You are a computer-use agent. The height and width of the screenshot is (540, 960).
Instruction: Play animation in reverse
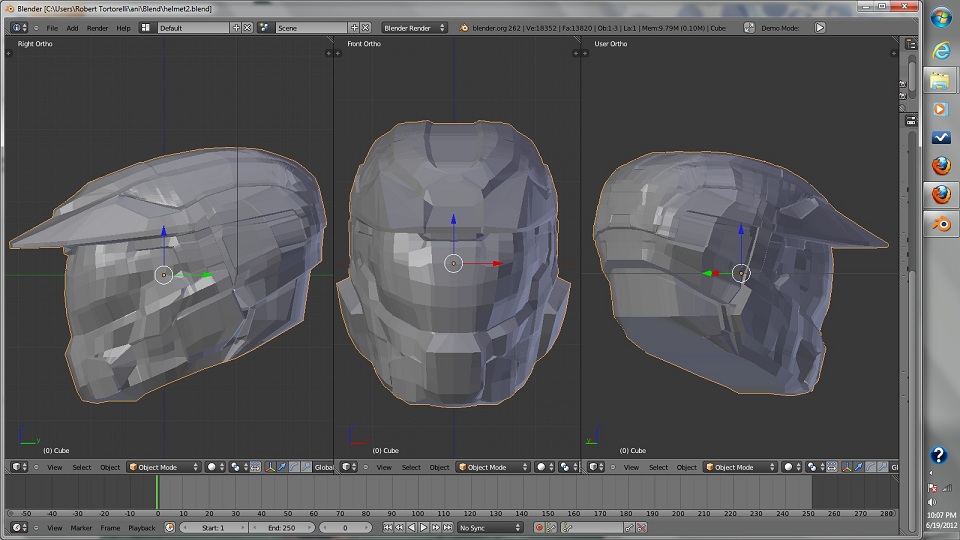tap(411, 528)
